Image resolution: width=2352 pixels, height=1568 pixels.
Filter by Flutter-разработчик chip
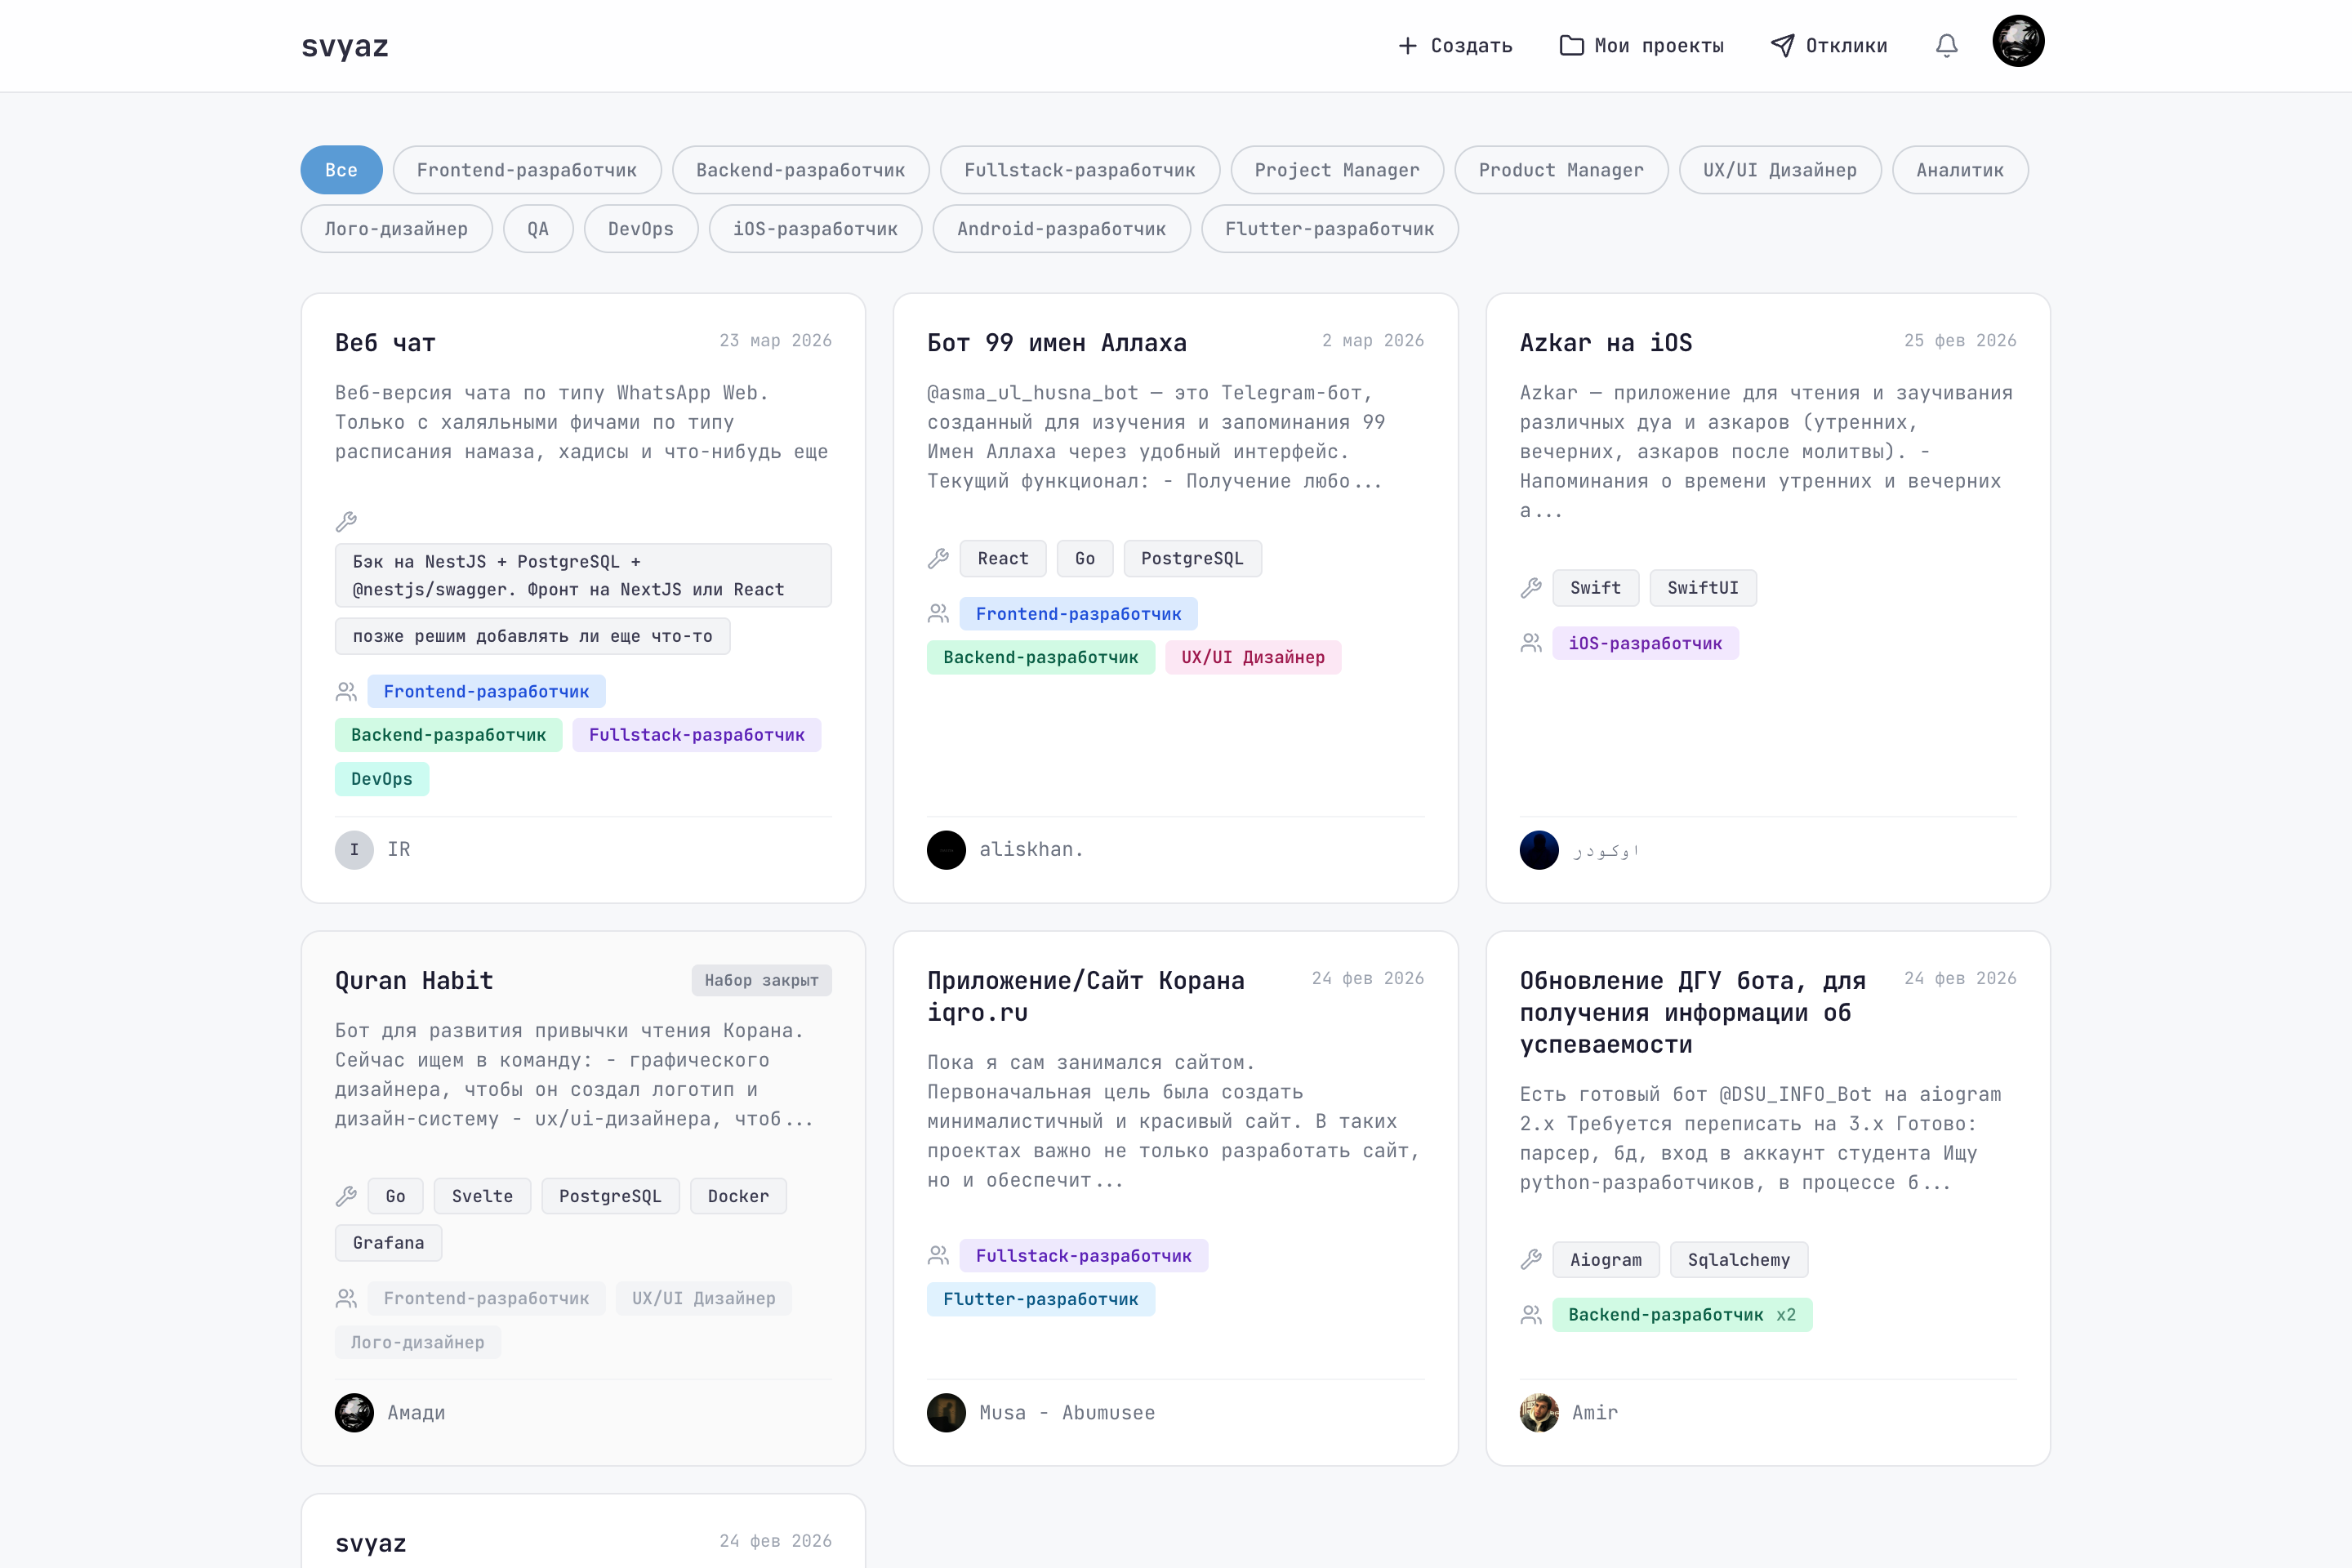coord(1330,229)
